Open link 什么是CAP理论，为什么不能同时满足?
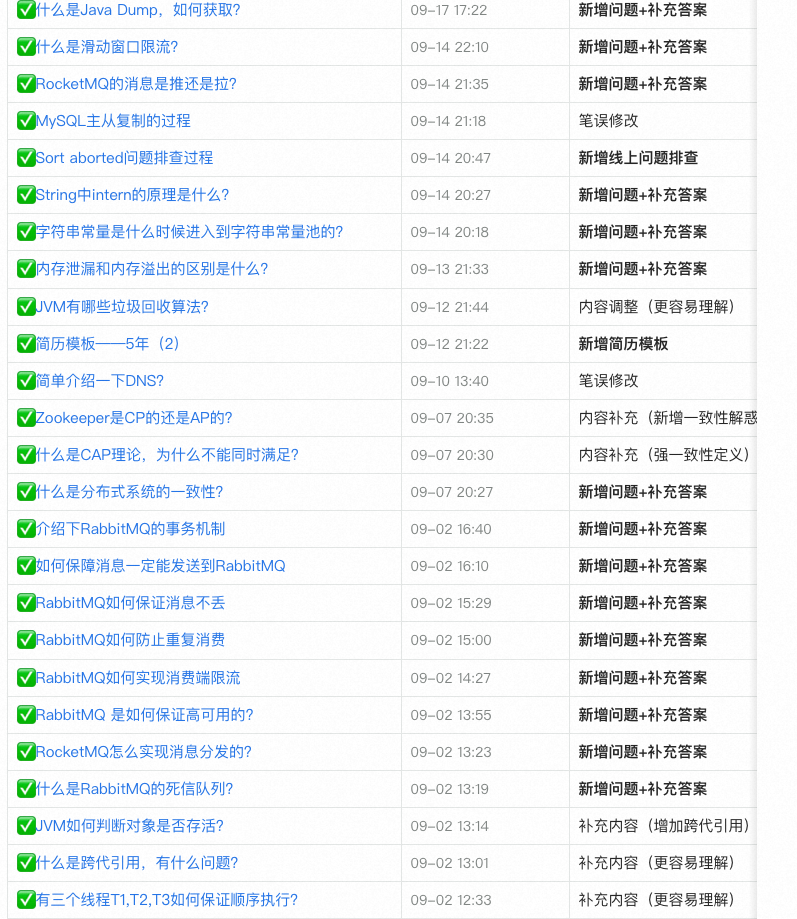The height and width of the screenshot is (919, 797). [167, 455]
